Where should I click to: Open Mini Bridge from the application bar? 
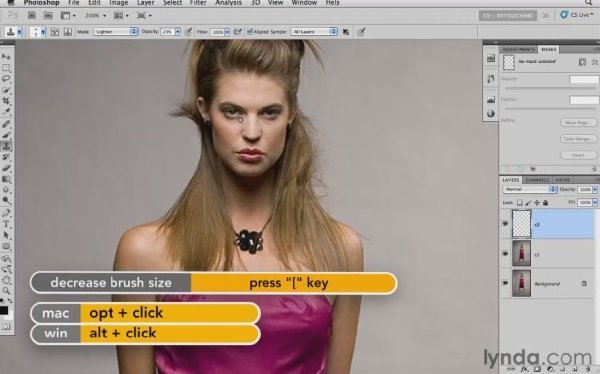point(48,16)
